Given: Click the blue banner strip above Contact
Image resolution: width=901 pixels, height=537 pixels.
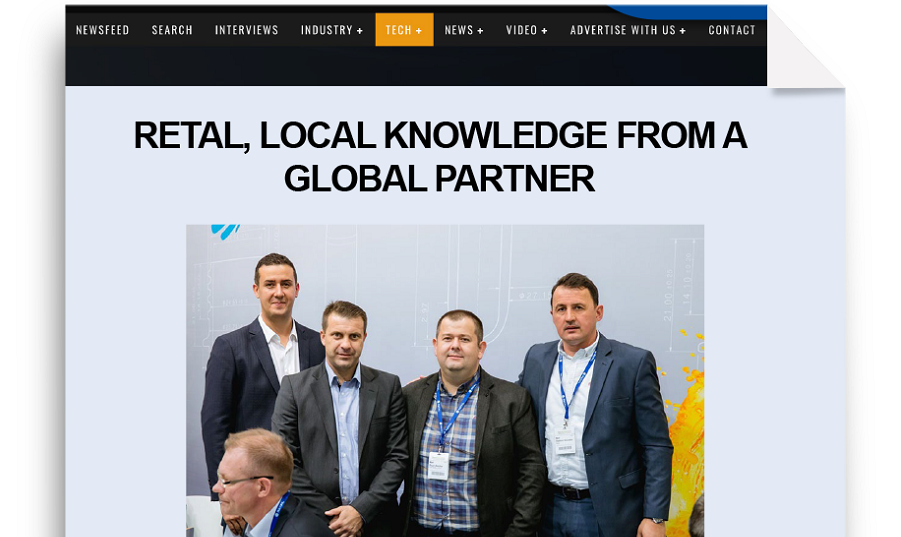Looking at the screenshot, I should click(688, 11).
